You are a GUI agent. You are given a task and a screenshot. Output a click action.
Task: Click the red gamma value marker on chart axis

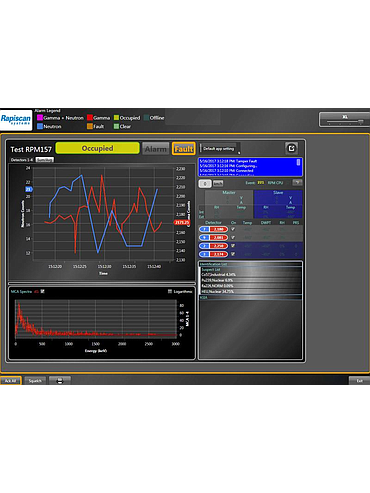182,222
